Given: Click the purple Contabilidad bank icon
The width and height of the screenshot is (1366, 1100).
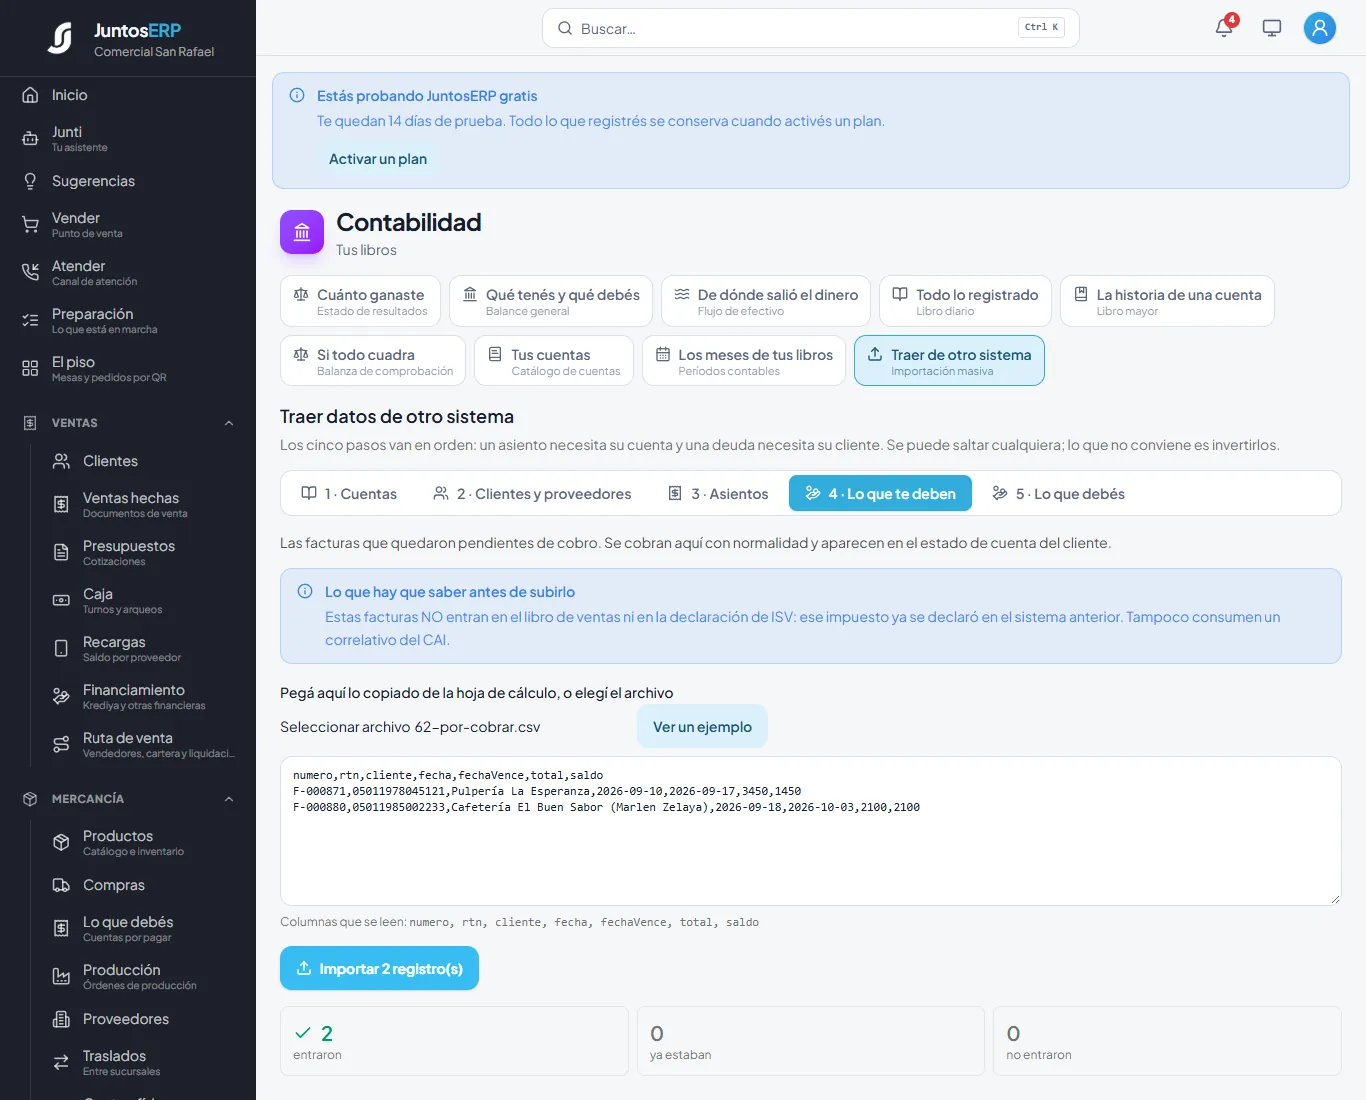Looking at the screenshot, I should (x=302, y=232).
